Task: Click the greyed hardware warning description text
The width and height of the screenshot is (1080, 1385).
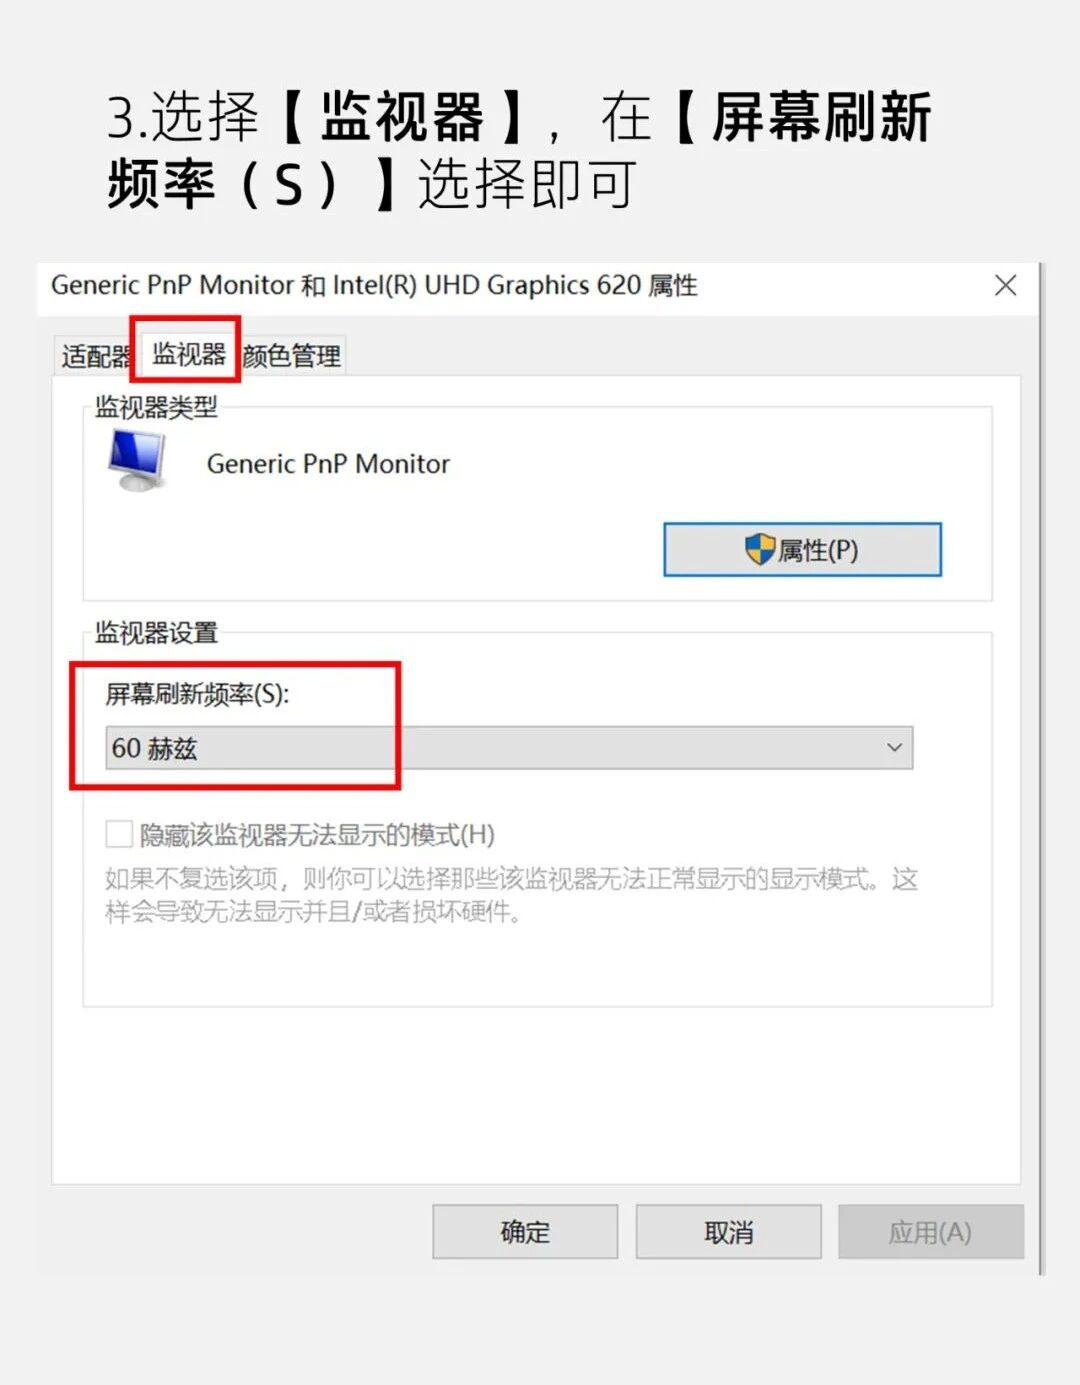Action: coord(511,895)
